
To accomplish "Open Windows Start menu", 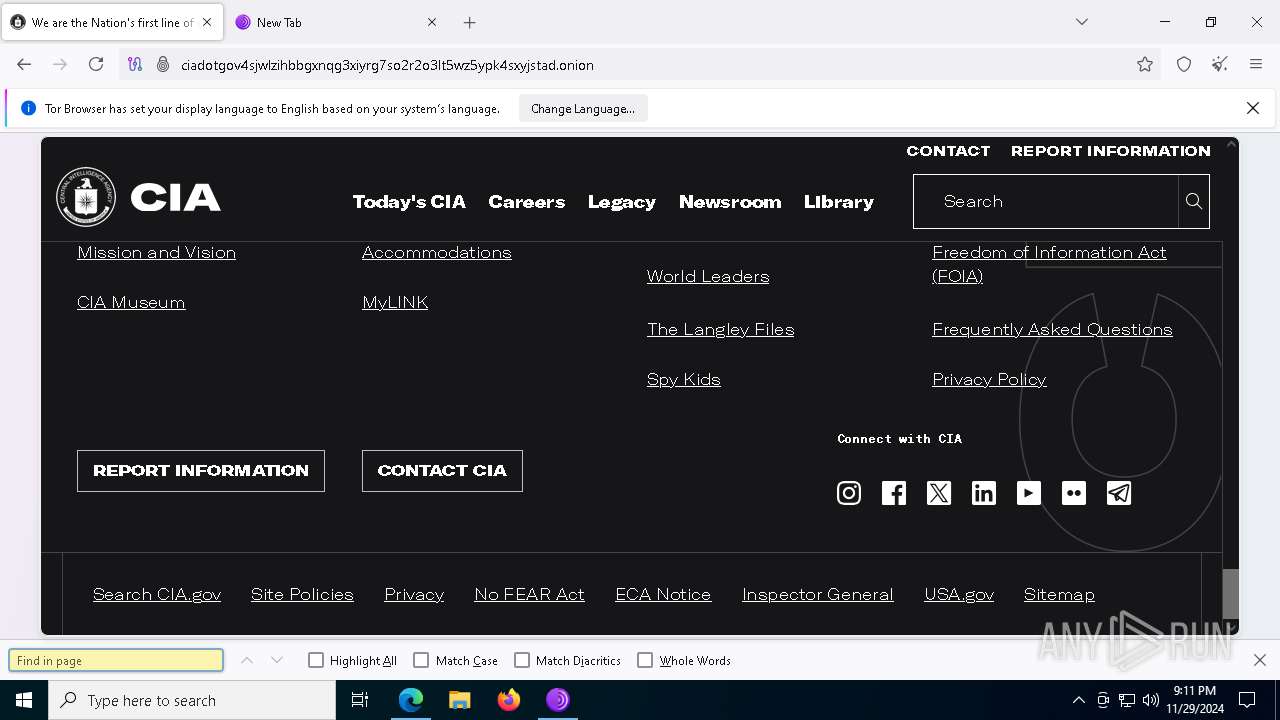I will click(24, 700).
